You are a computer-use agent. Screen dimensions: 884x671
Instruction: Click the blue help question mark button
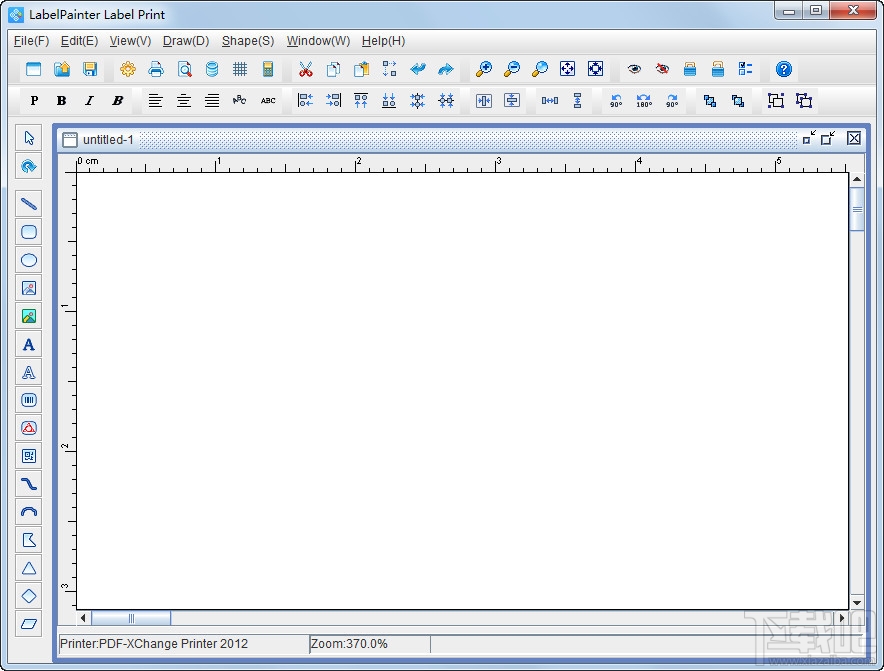pos(784,69)
